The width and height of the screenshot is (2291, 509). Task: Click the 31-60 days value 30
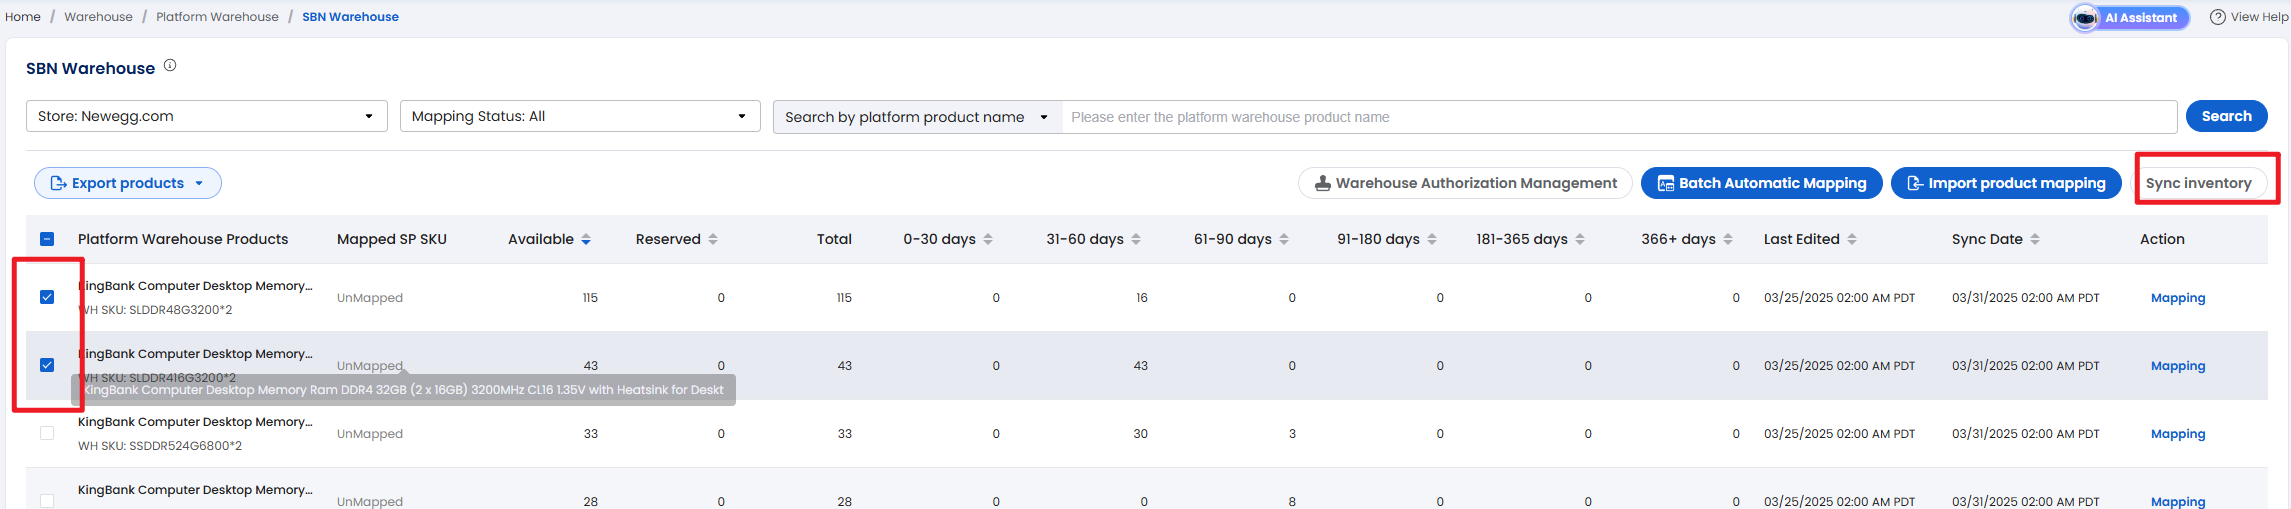[1140, 434]
